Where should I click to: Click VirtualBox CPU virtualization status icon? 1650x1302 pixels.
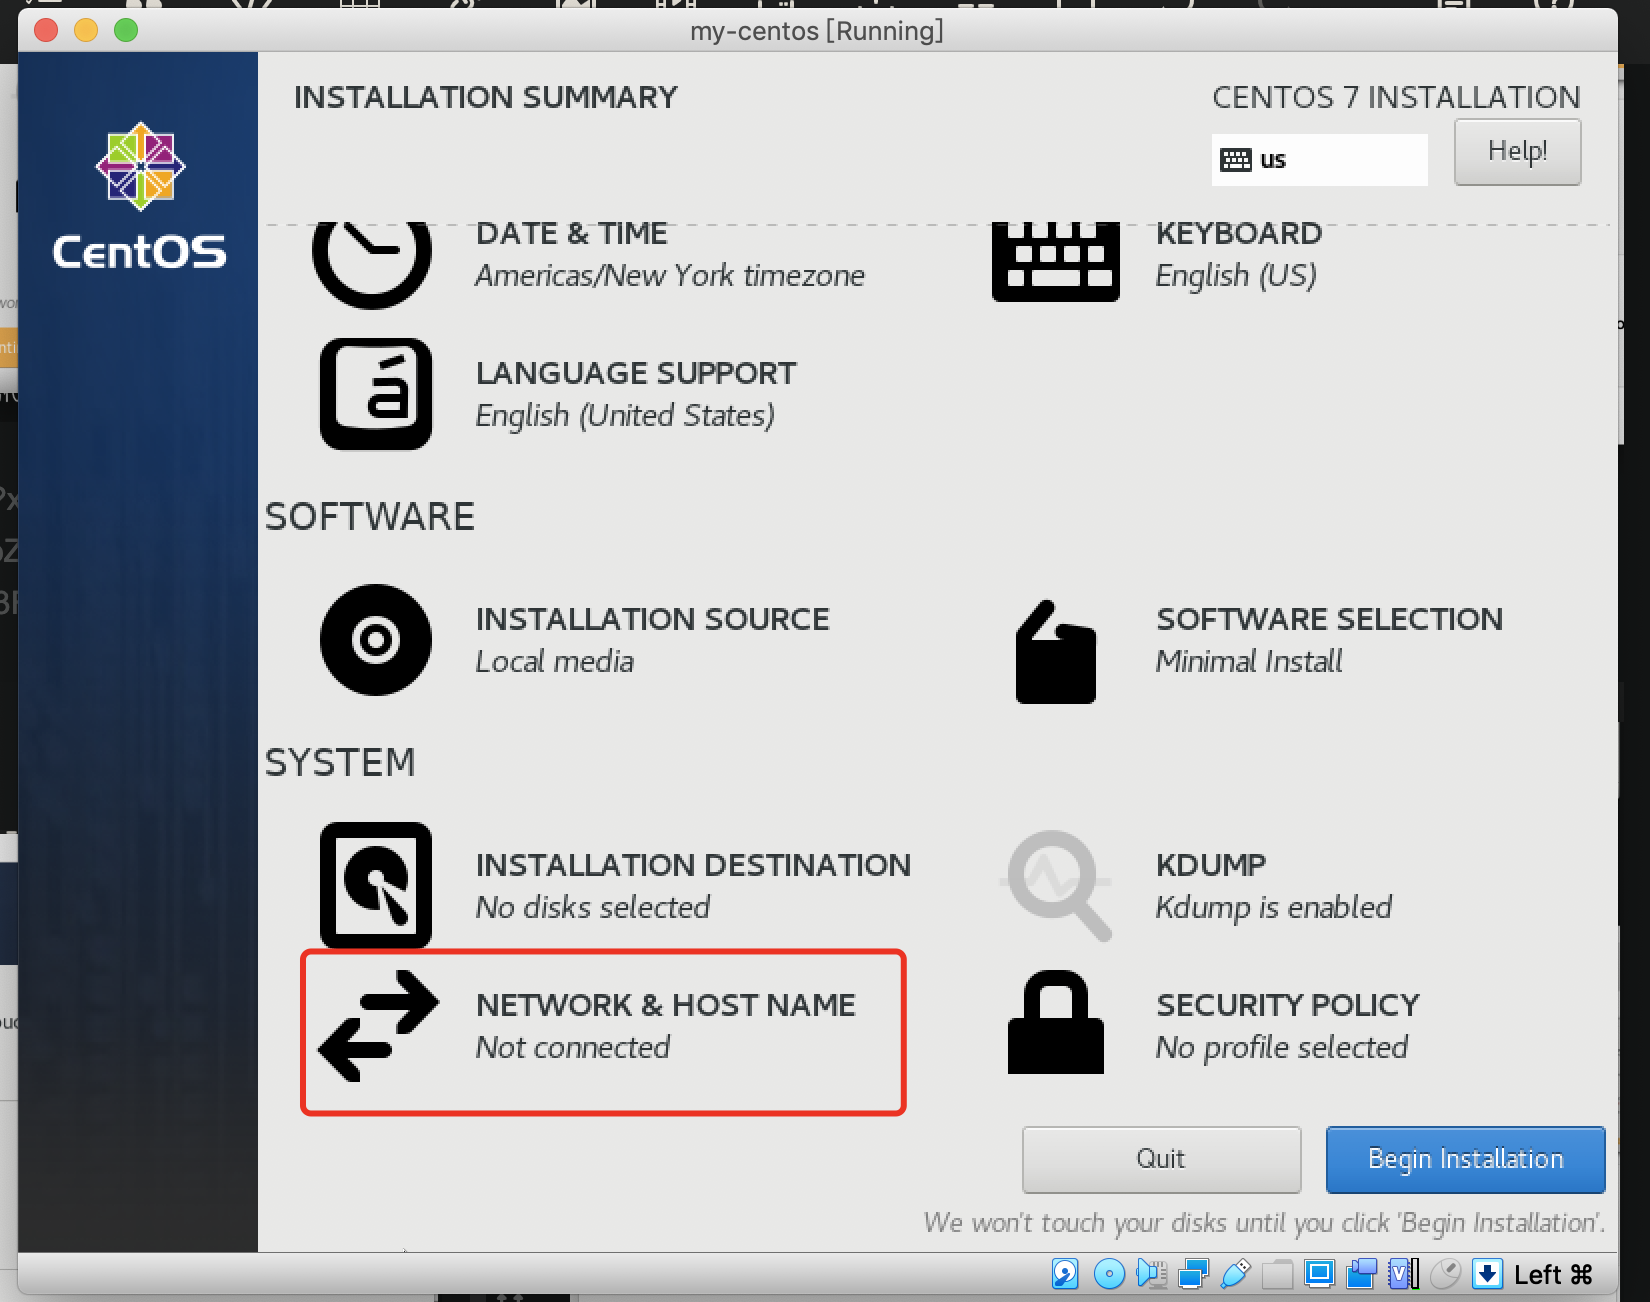pos(1404,1274)
